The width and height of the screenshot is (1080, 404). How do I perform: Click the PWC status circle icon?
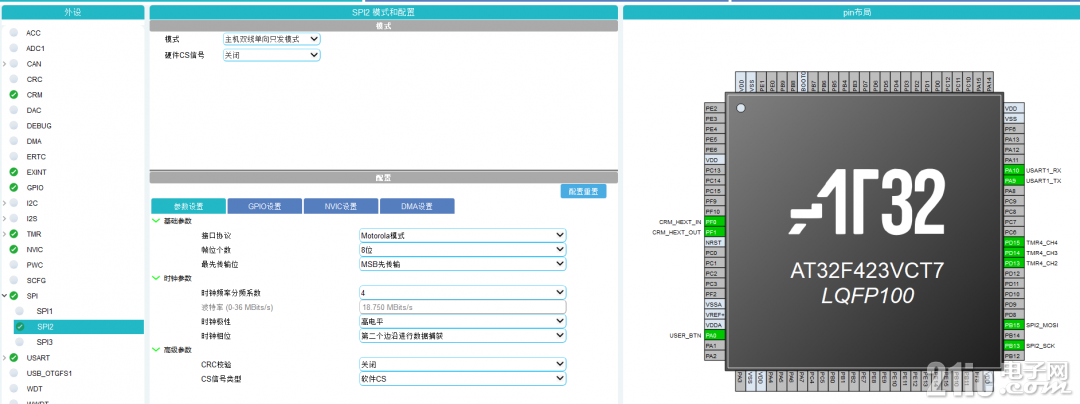click(14, 264)
